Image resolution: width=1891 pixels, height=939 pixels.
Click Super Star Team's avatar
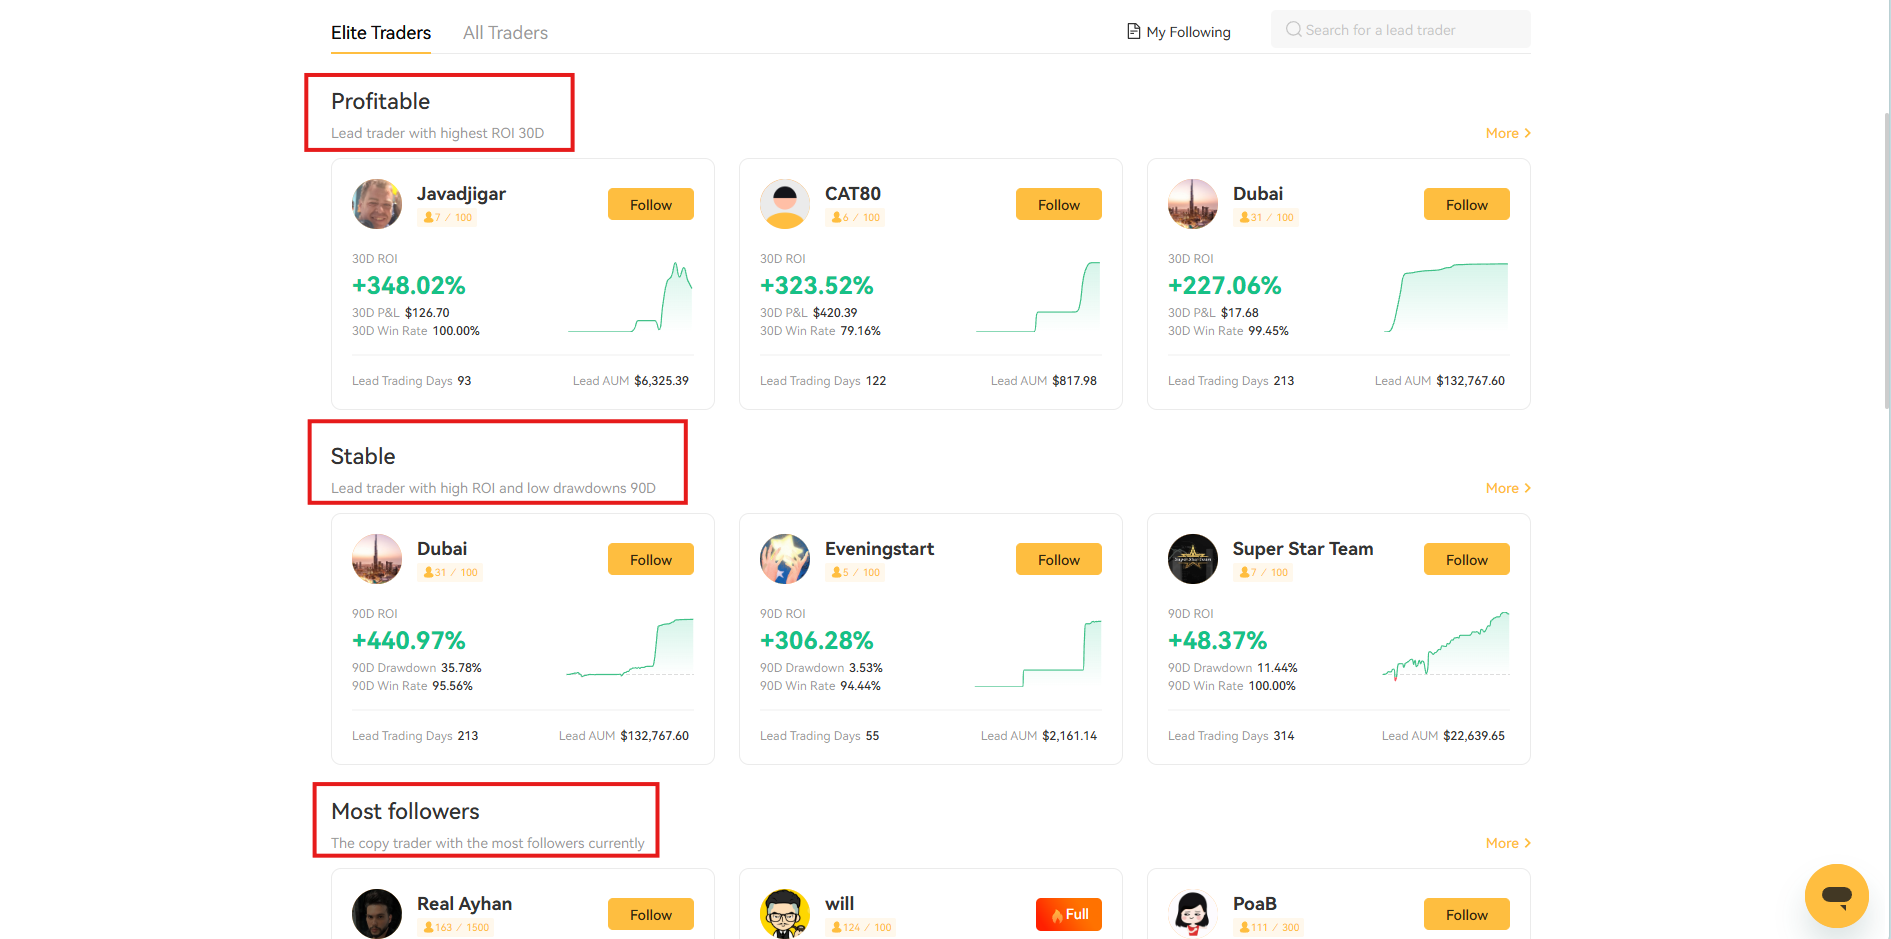[x=1193, y=559]
